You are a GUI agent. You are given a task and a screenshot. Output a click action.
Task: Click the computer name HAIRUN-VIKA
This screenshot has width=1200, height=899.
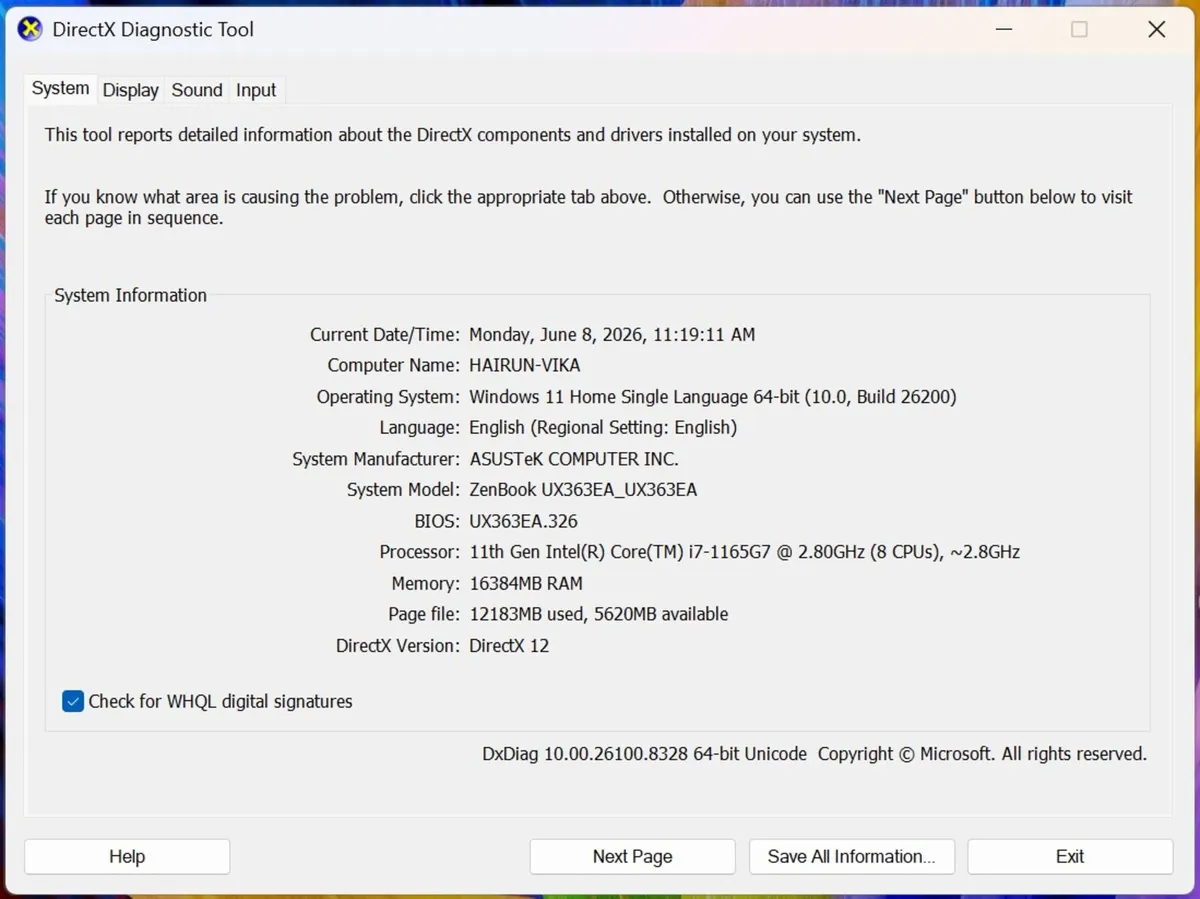pyautogui.click(x=524, y=365)
